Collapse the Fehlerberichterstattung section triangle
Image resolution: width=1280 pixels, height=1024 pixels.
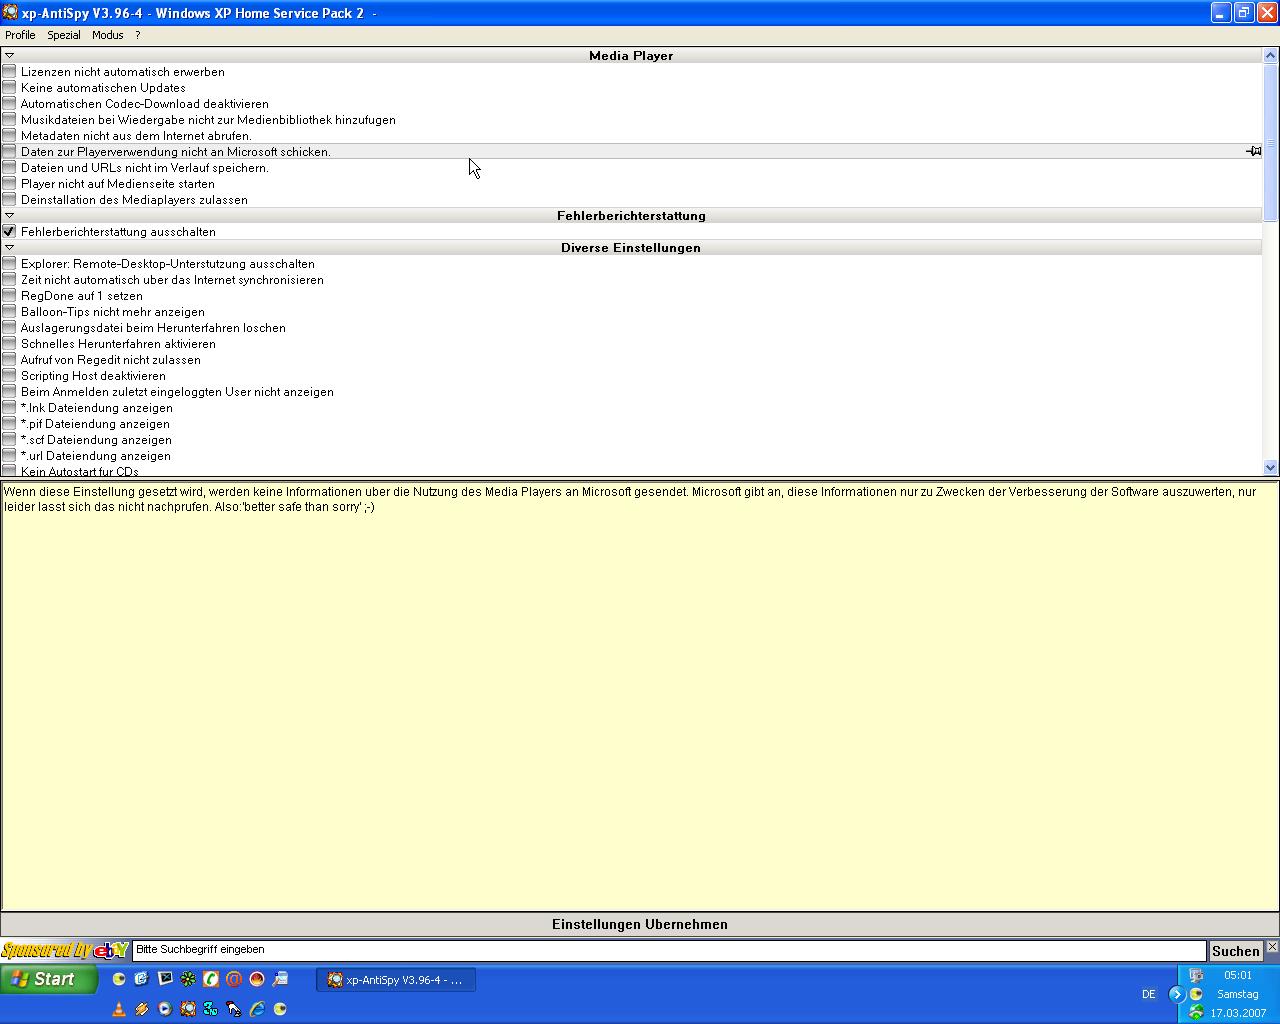point(9,215)
